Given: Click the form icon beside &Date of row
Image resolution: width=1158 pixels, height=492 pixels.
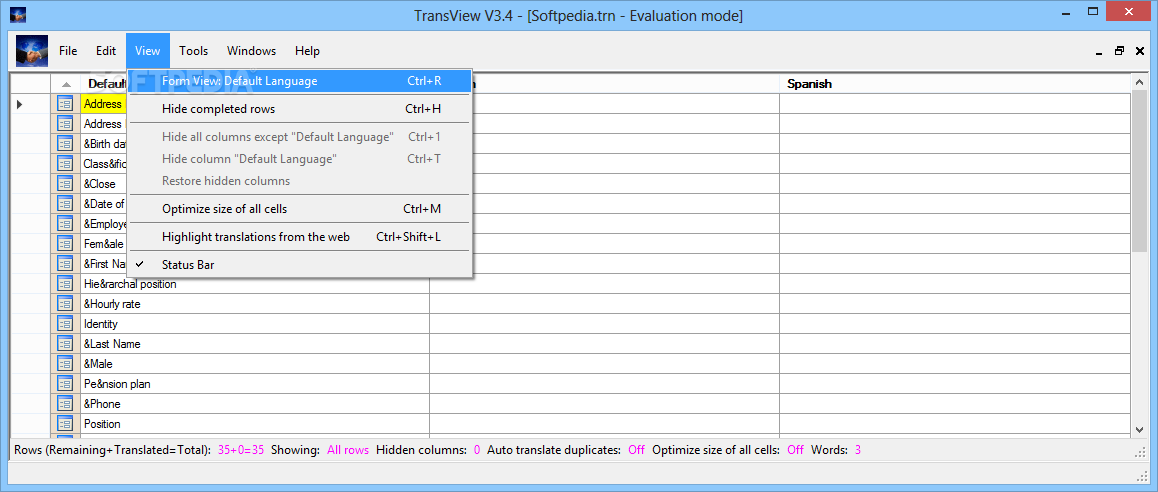Looking at the screenshot, I should (x=65, y=204).
